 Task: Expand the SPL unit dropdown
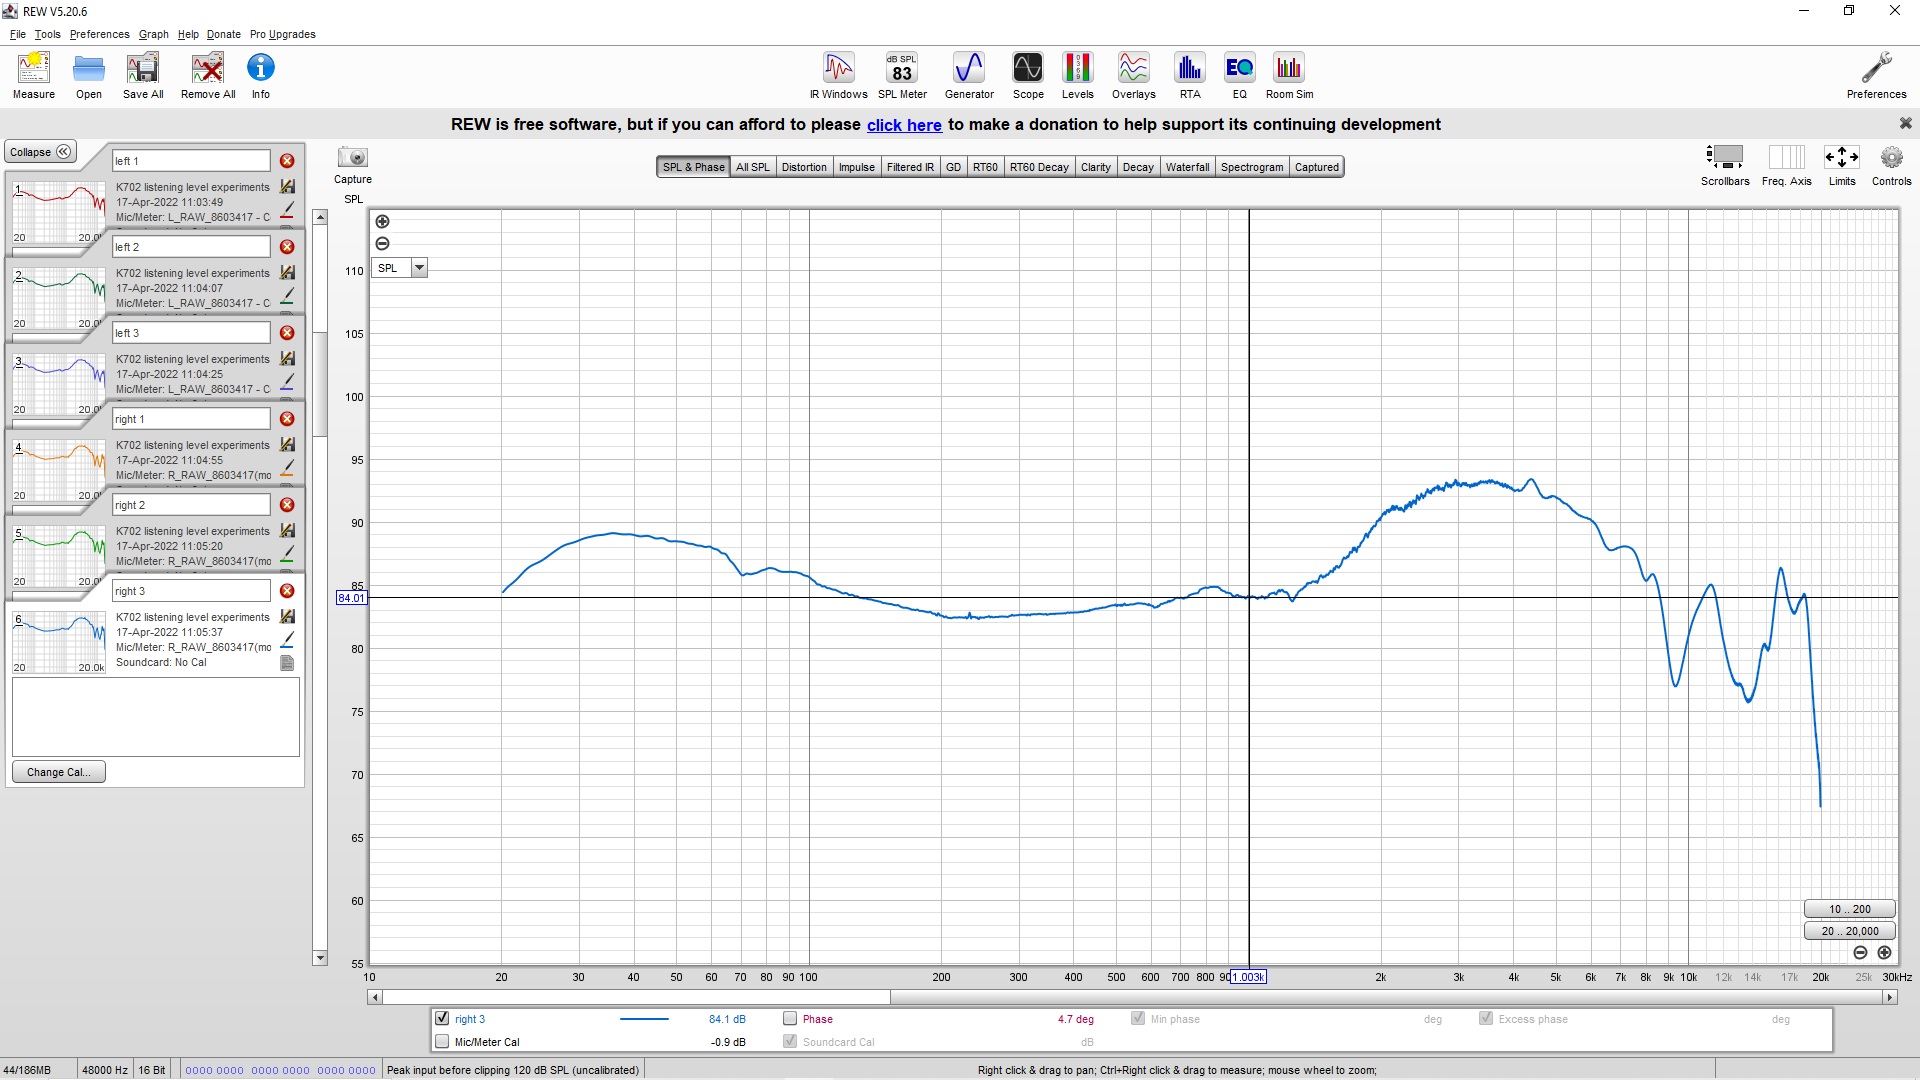[419, 268]
